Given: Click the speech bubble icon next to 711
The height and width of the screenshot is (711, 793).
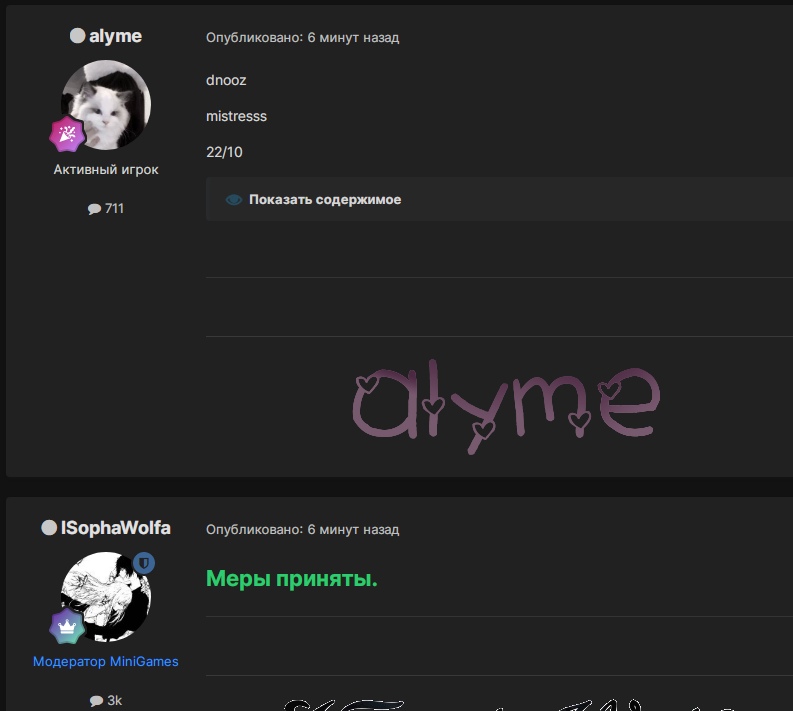Looking at the screenshot, I should 94,209.
